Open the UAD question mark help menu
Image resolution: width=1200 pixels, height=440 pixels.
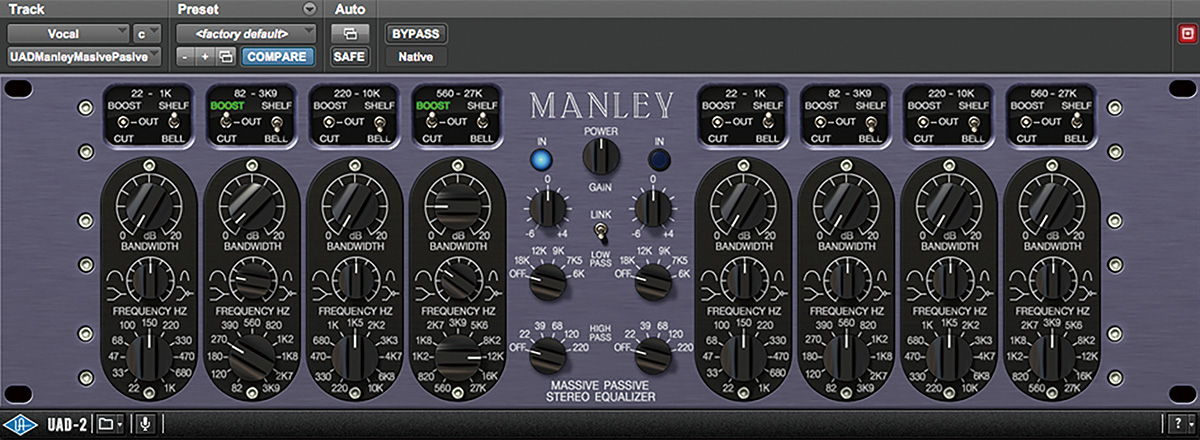pyautogui.click(x=1180, y=425)
